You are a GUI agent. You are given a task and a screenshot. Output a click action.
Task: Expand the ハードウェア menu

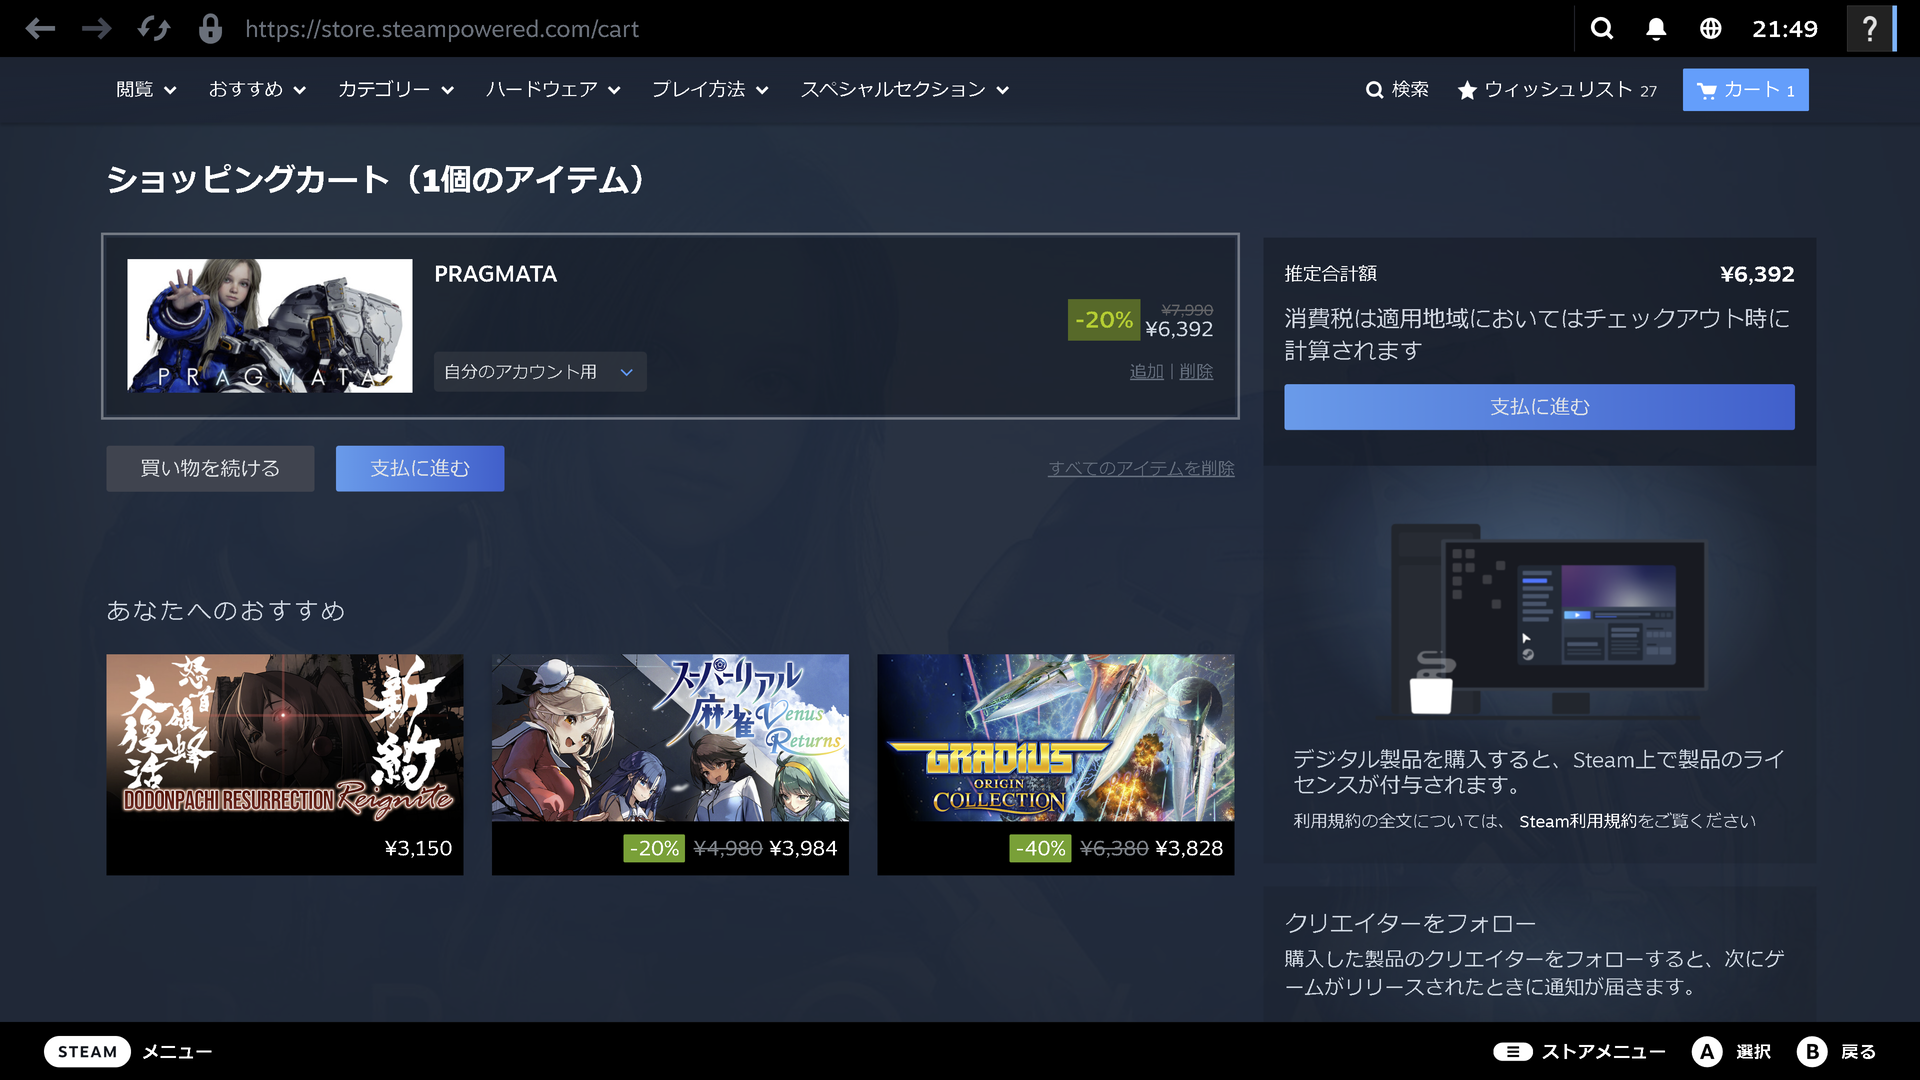[x=553, y=90]
